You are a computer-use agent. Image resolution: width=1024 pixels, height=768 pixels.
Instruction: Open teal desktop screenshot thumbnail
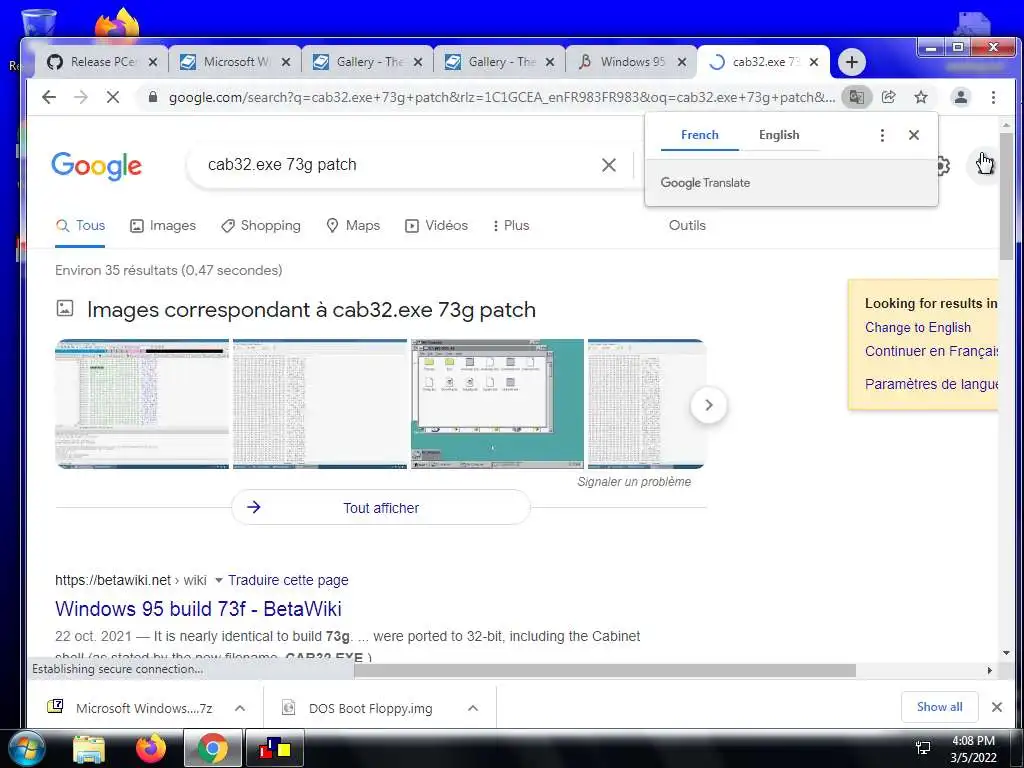coord(497,404)
